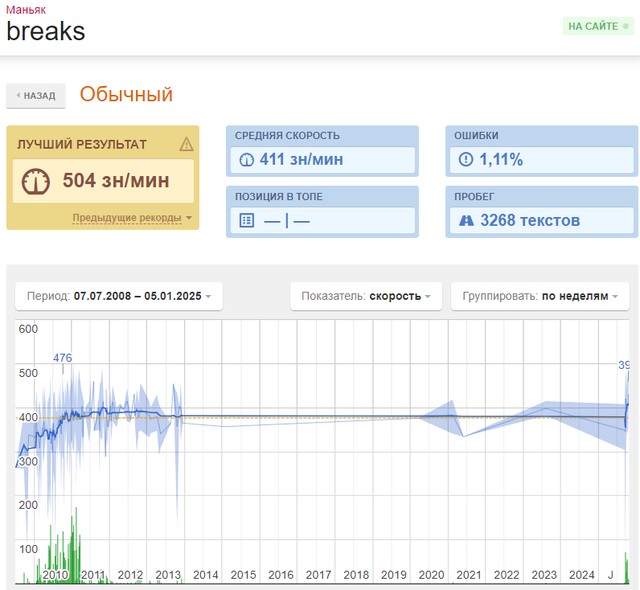Click the Обычный mode title
640x590 pixels.
pyautogui.click(x=126, y=95)
